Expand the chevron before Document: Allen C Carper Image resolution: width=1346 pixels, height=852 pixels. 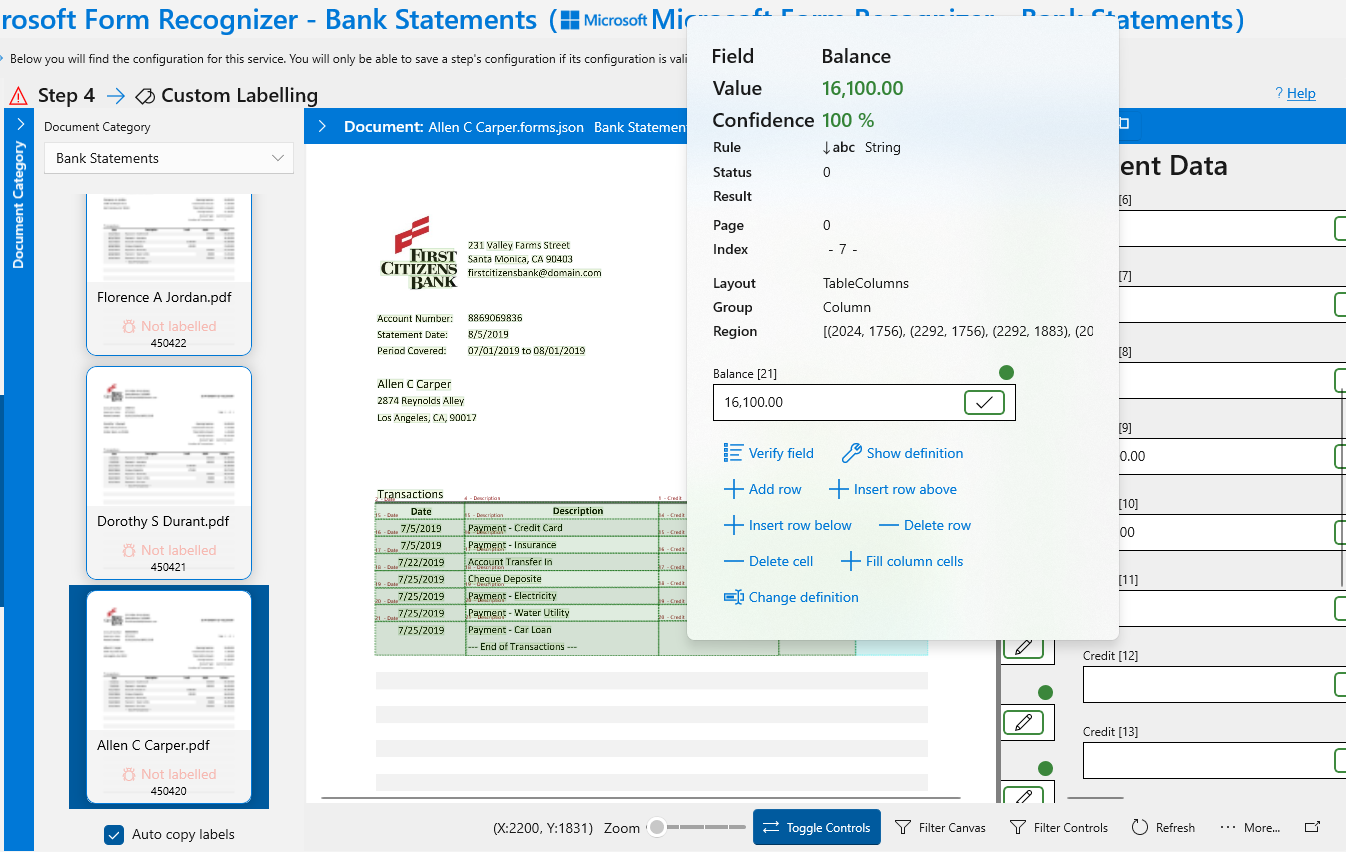click(322, 126)
